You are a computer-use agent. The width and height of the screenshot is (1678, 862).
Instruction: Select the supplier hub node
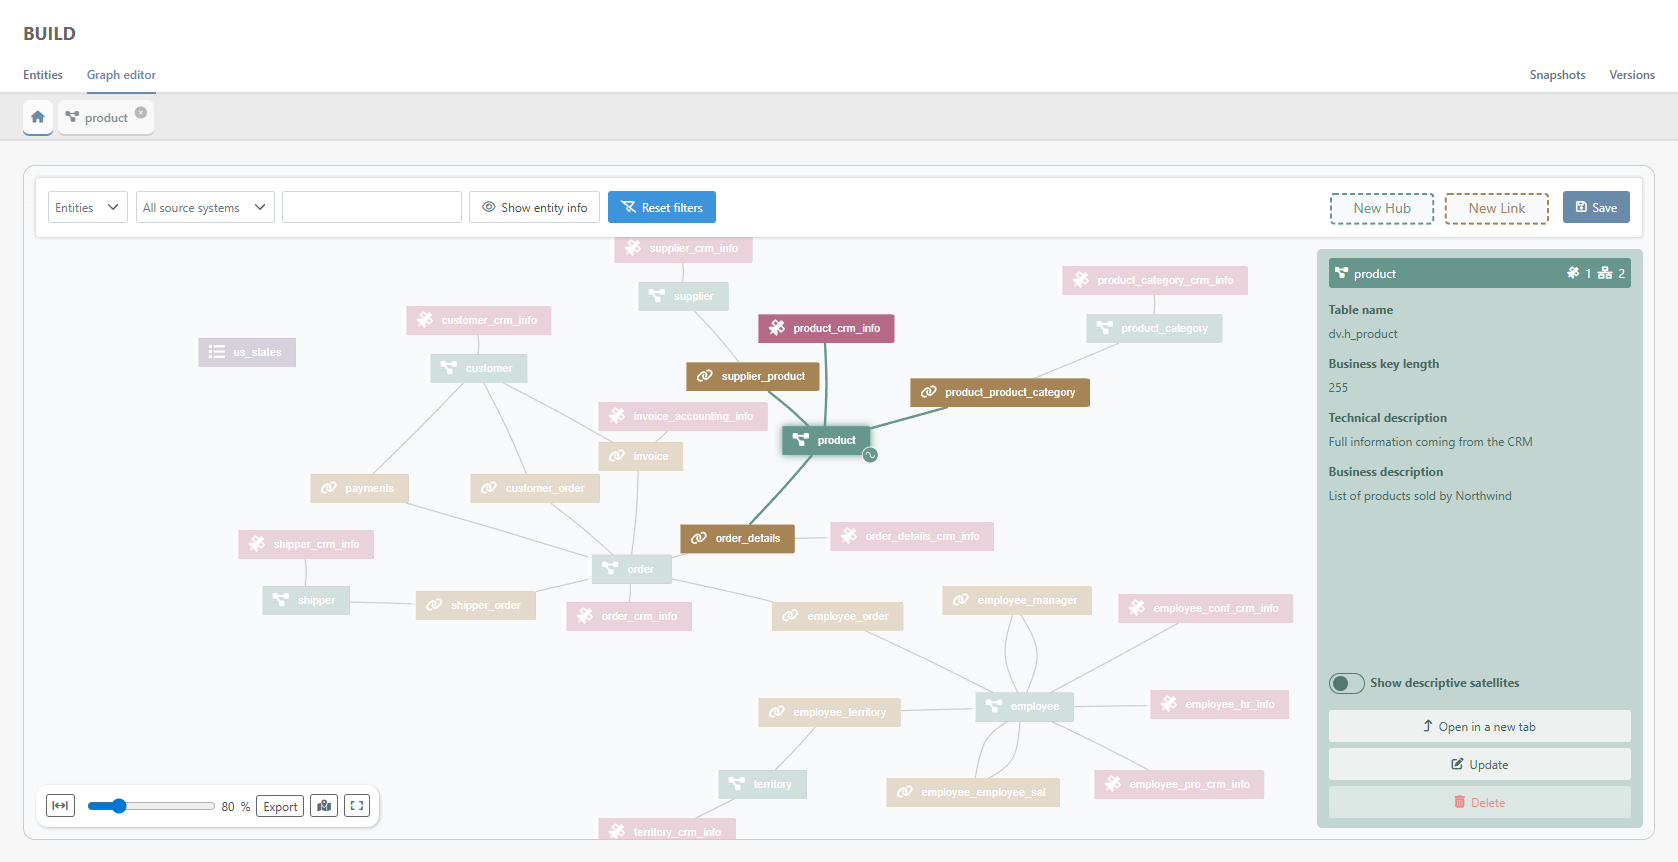point(683,296)
